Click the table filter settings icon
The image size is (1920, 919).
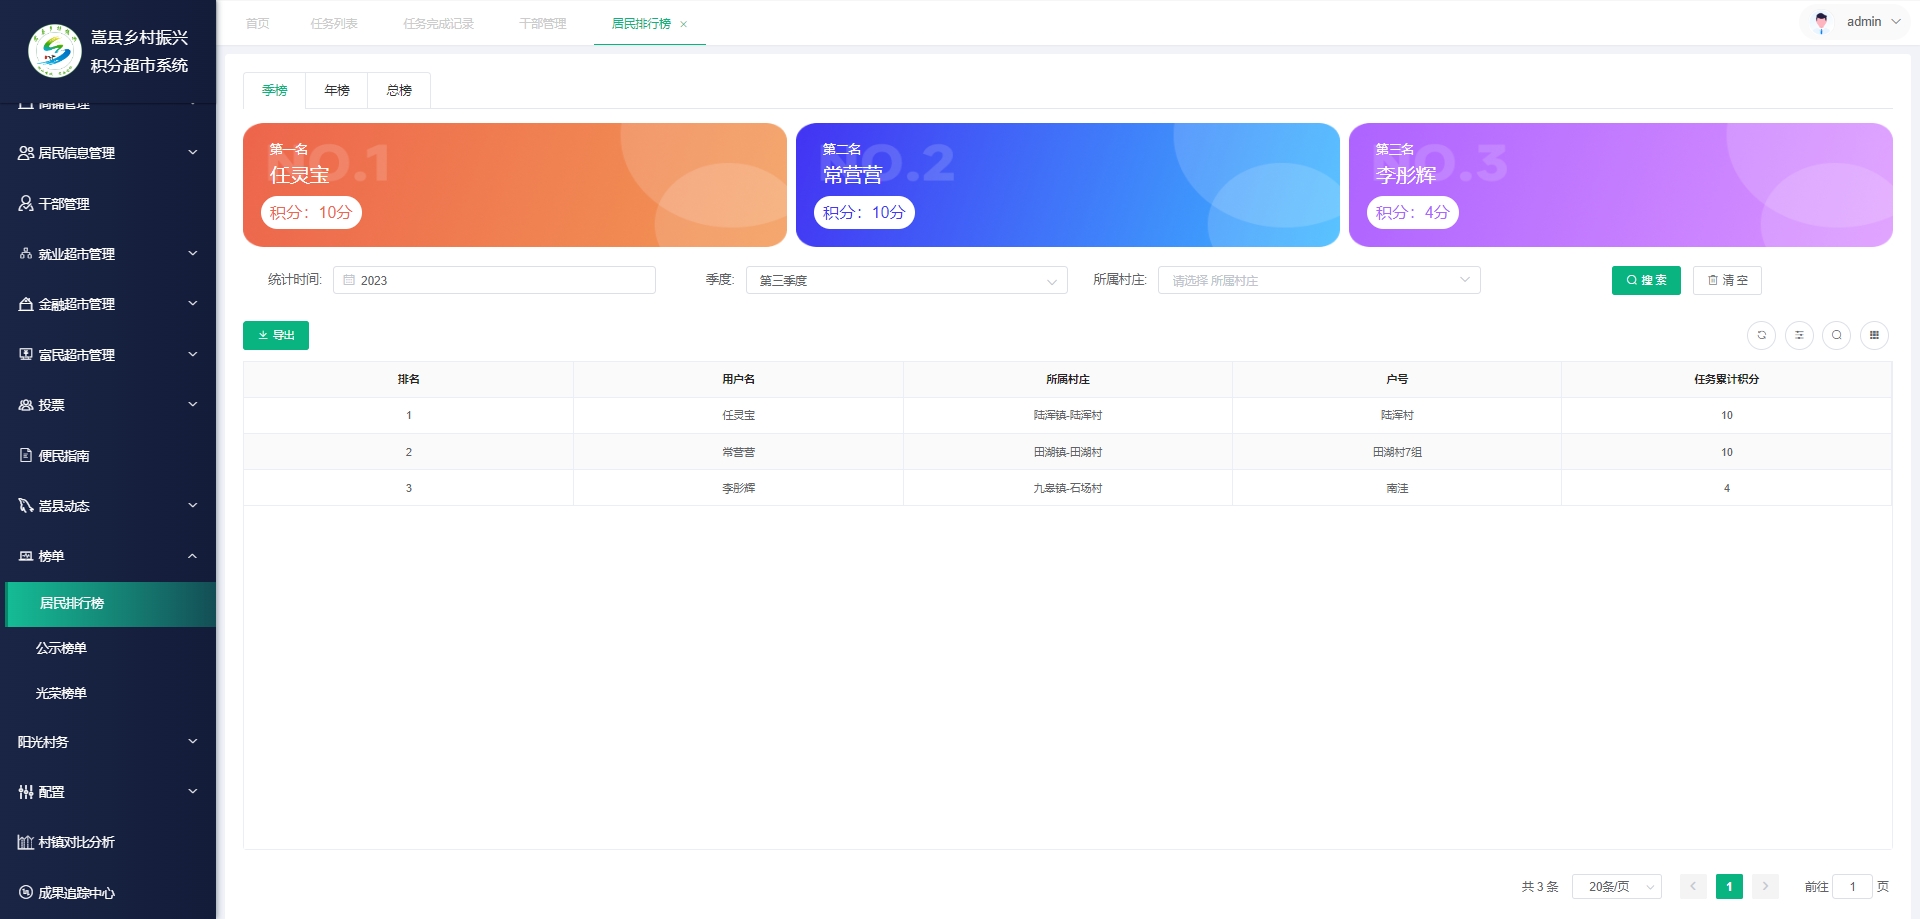pos(1799,335)
